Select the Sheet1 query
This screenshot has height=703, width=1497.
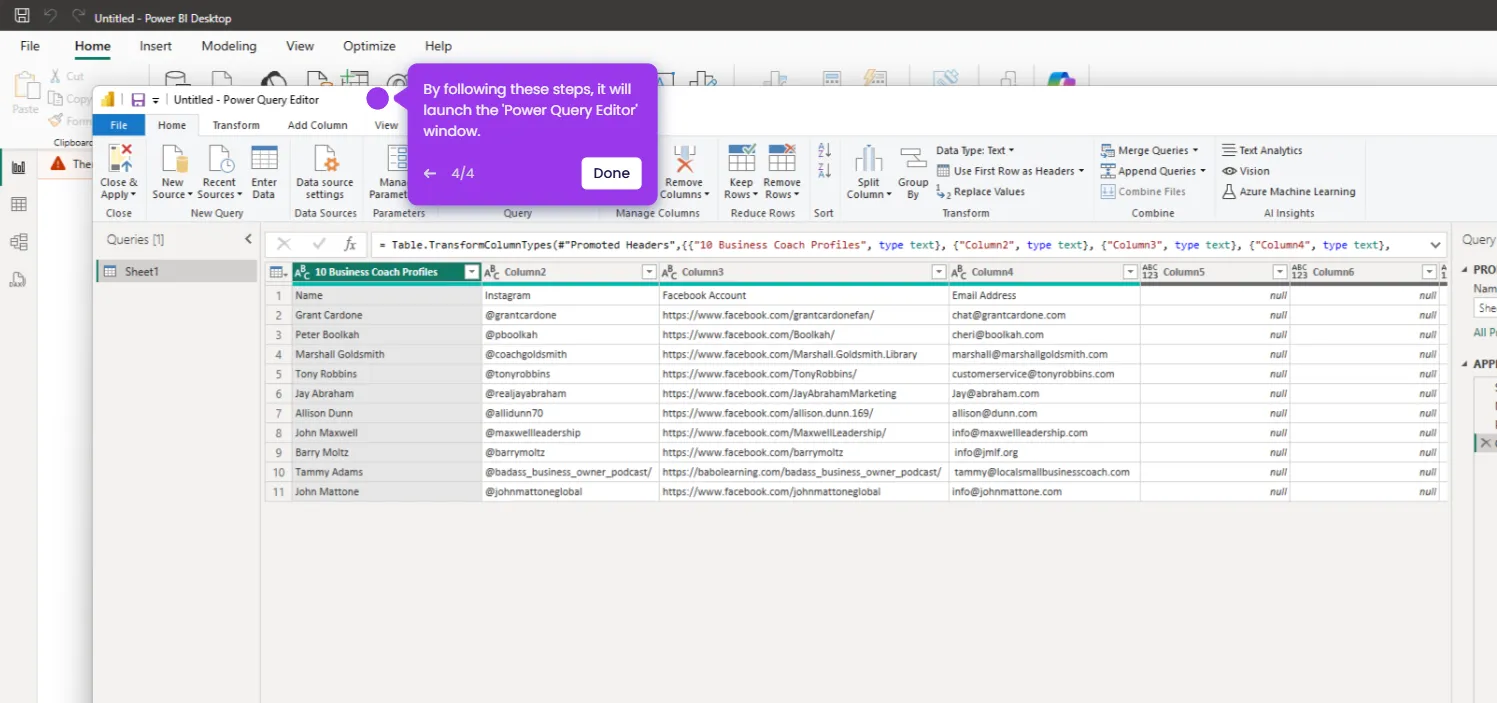point(176,271)
